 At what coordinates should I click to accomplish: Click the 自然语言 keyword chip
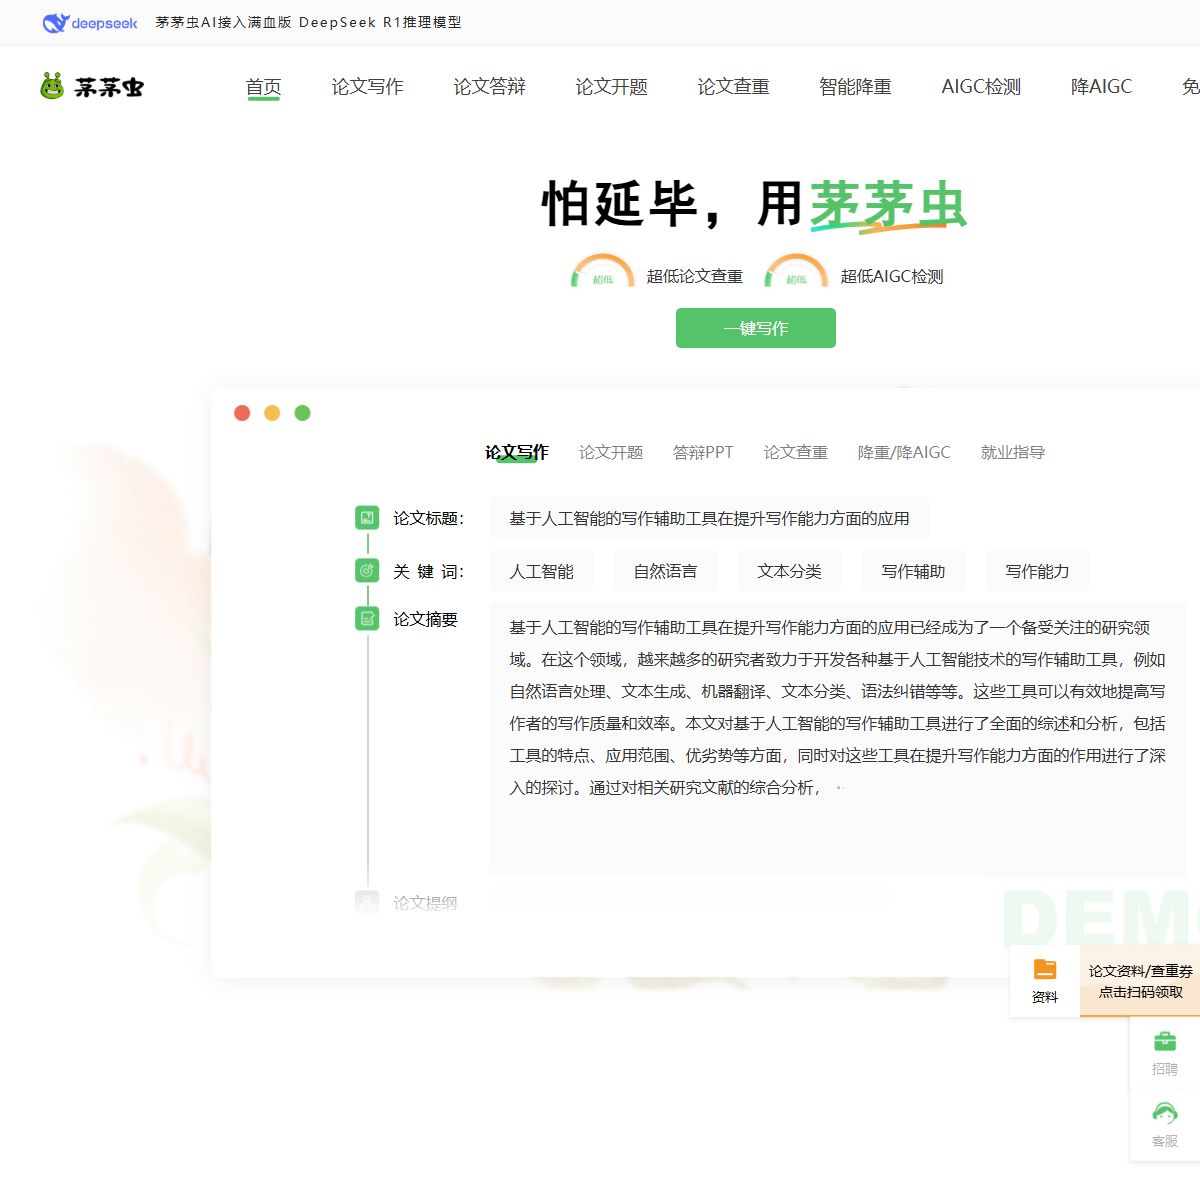[x=666, y=571]
